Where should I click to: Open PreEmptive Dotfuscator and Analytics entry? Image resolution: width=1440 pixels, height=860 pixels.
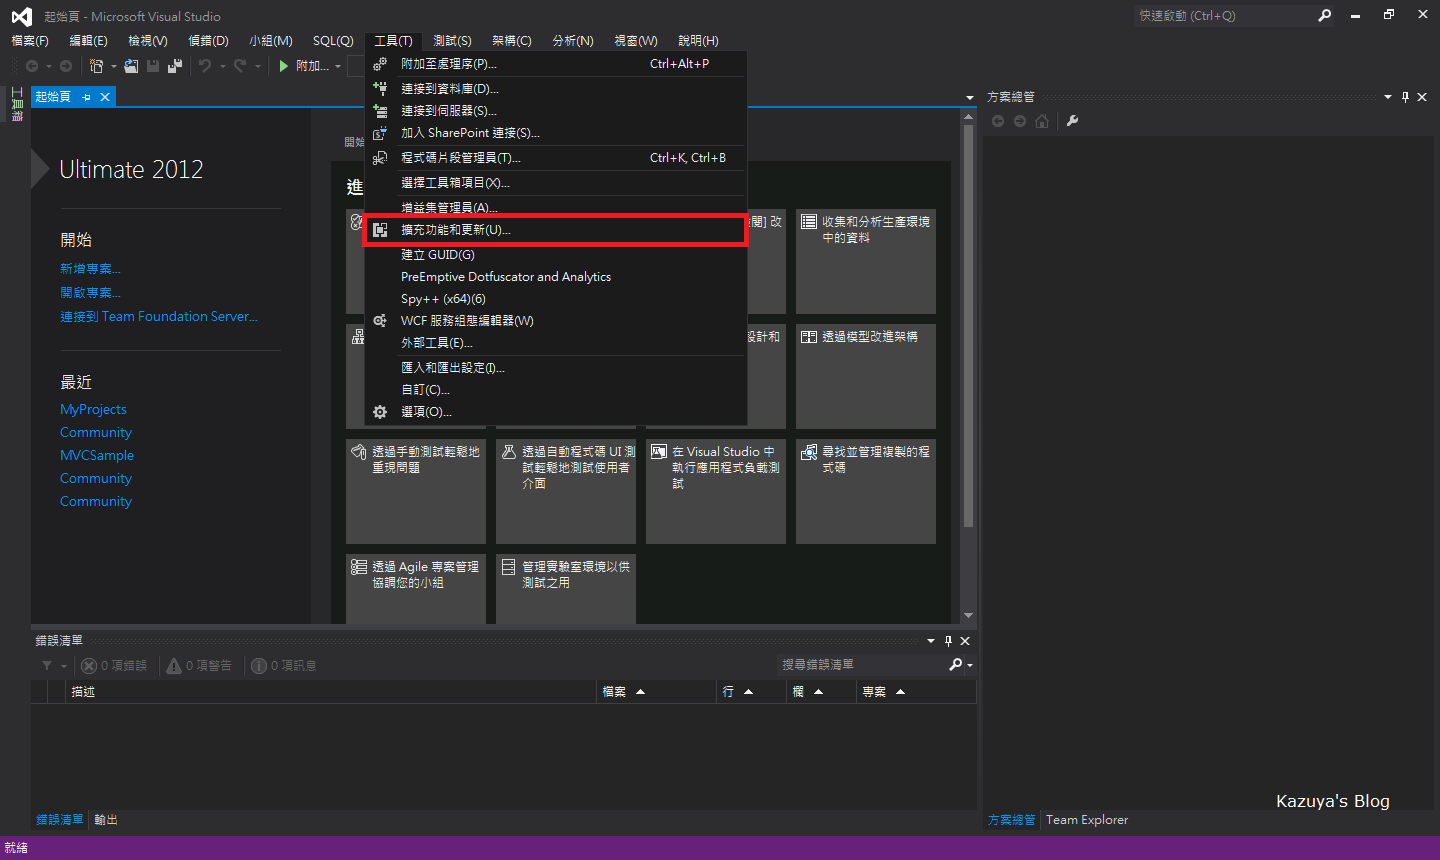pos(556,277)
